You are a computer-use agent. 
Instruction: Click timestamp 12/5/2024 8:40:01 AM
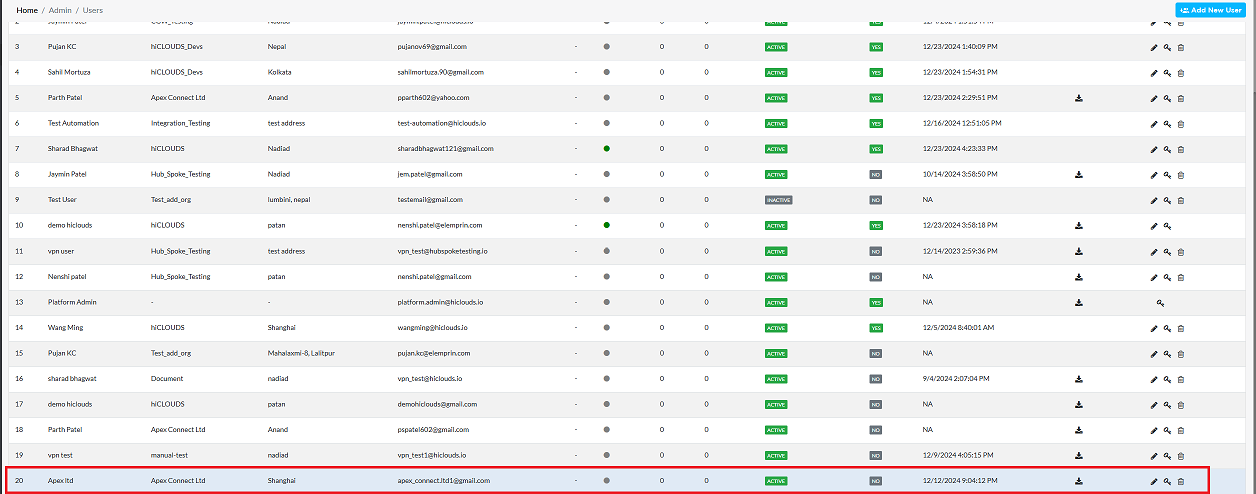tap(959, 327)
